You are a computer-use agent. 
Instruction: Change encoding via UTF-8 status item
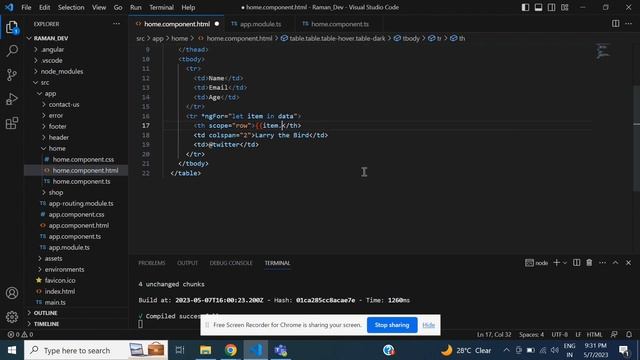click(x=560, y=334)
